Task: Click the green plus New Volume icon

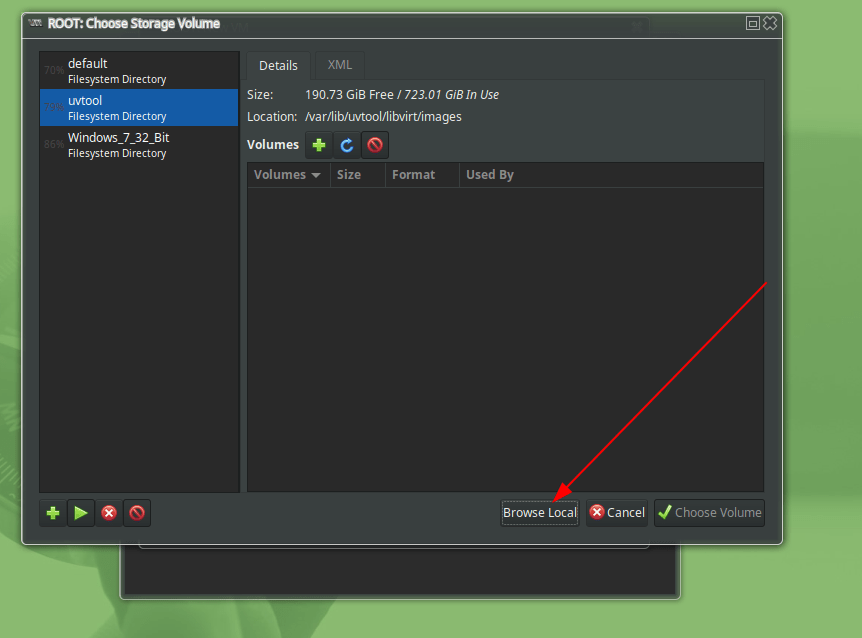Action: [319, 145]
